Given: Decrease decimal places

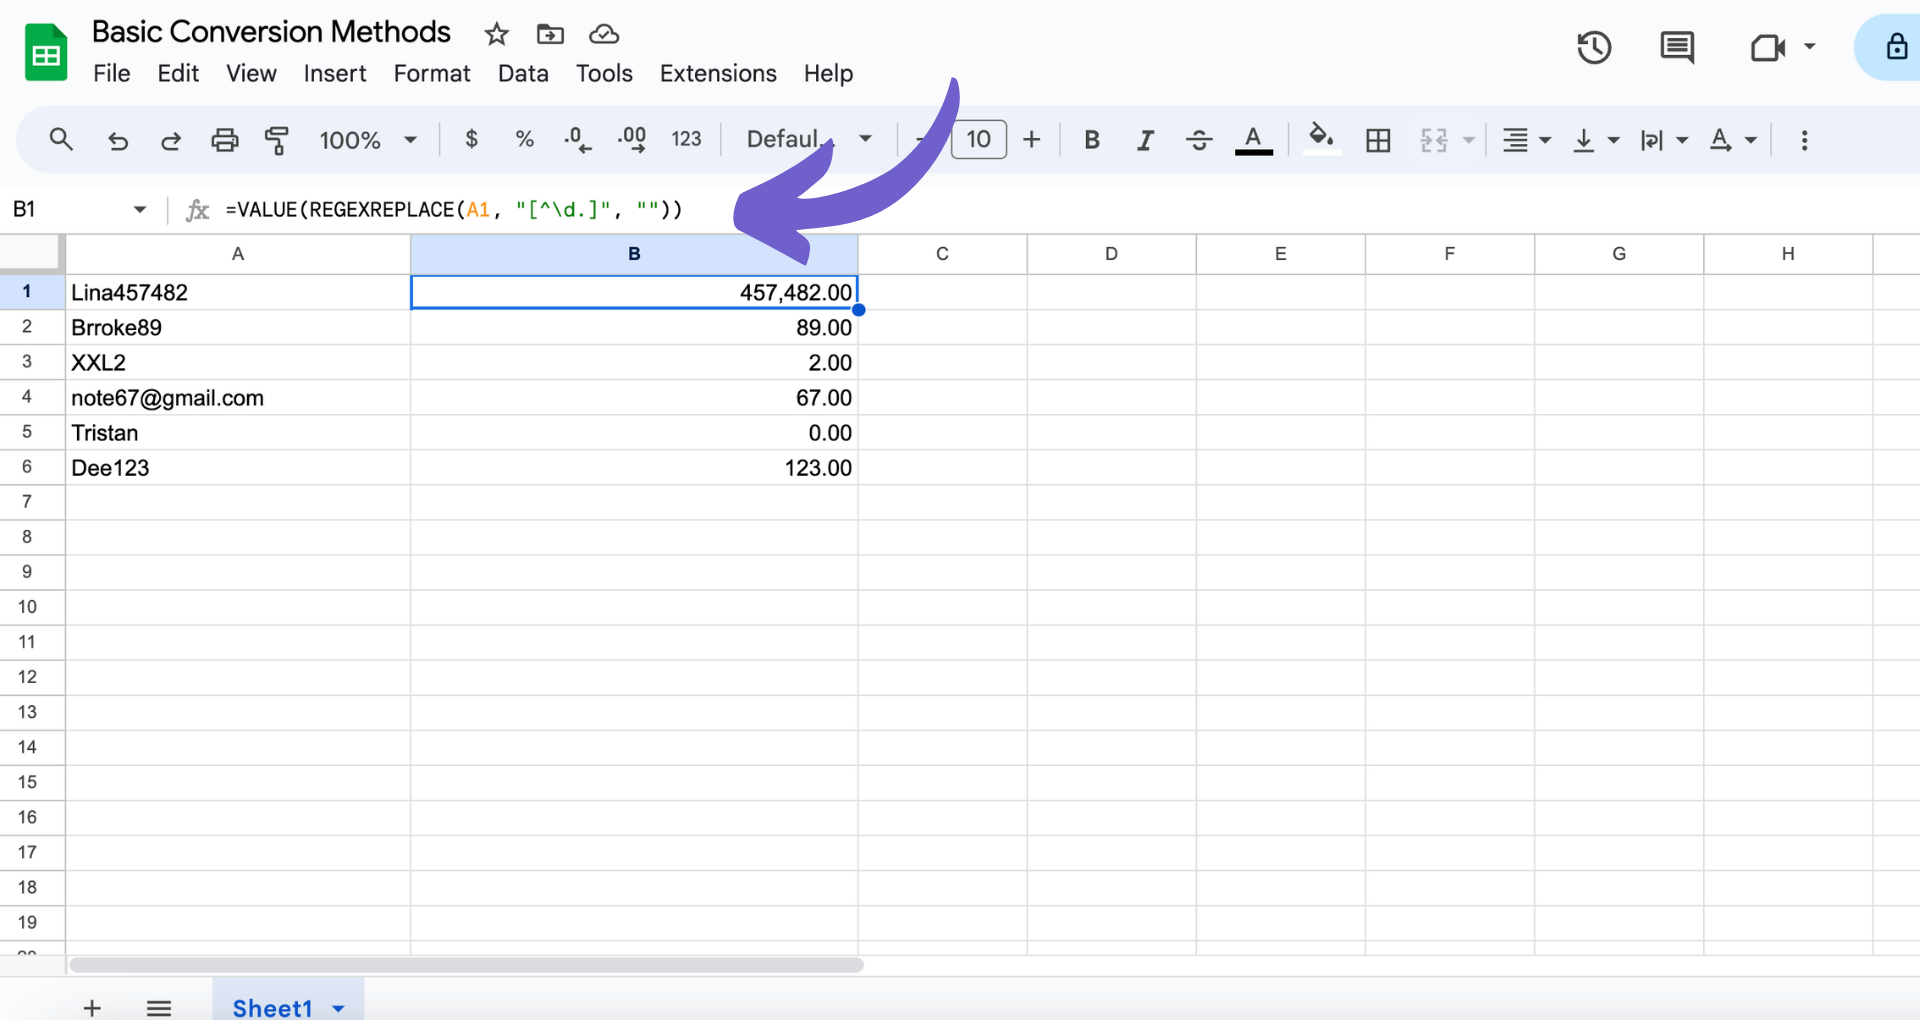Looking at the screenshot, I should pos(577,140).
